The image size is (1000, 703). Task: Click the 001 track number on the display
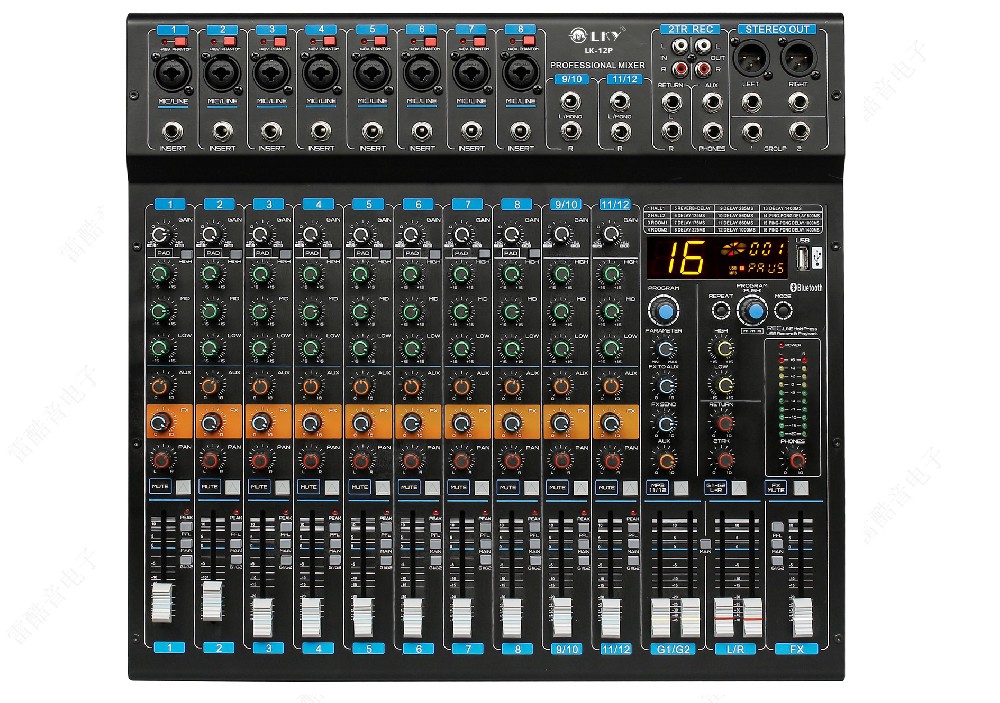pyautogui.click(x=767, y=248)
